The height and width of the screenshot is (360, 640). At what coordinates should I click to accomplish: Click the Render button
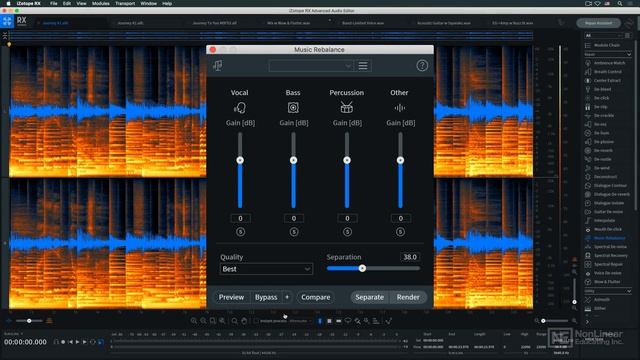pyautogui.click(x=408, y=297)
